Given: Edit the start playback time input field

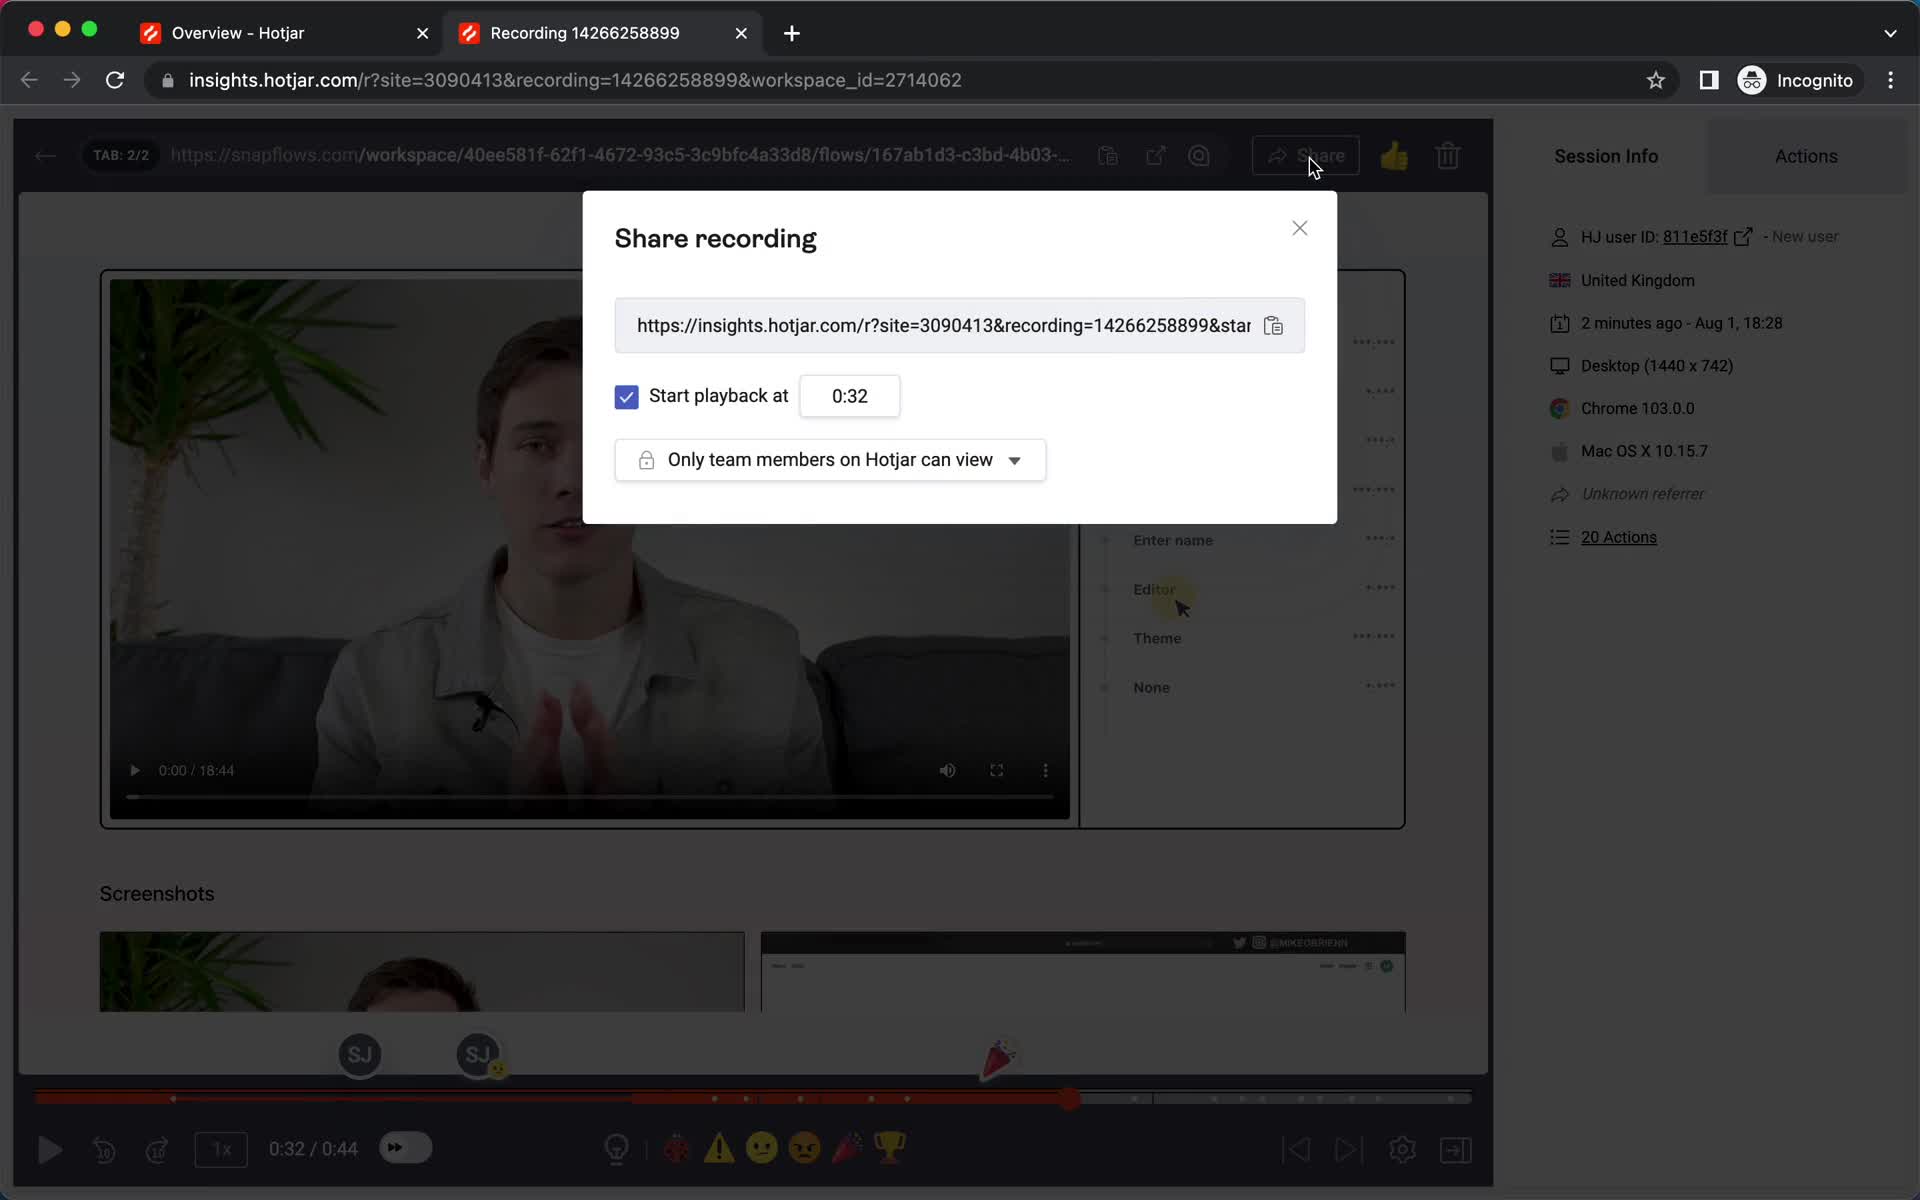Looking at the screenshot, I should tap(850, 395).
